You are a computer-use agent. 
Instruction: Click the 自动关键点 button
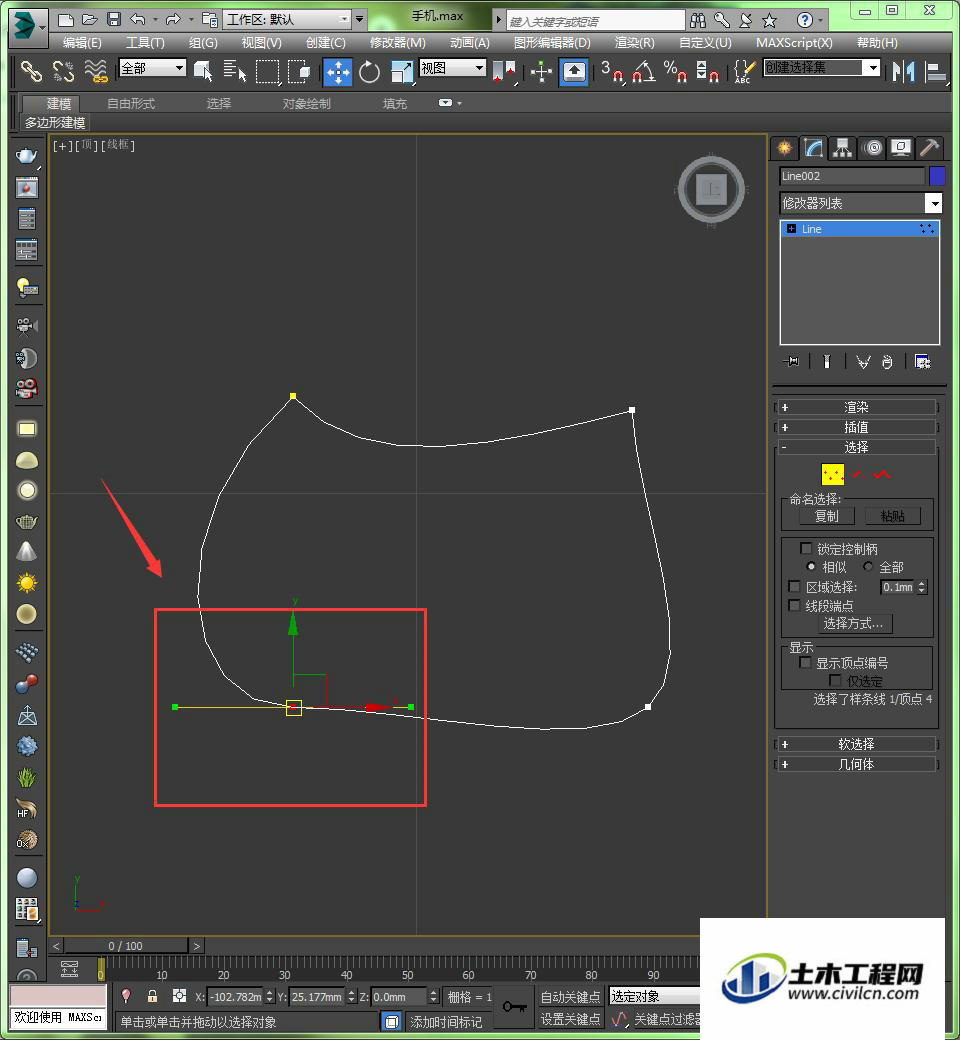[570, 996]
